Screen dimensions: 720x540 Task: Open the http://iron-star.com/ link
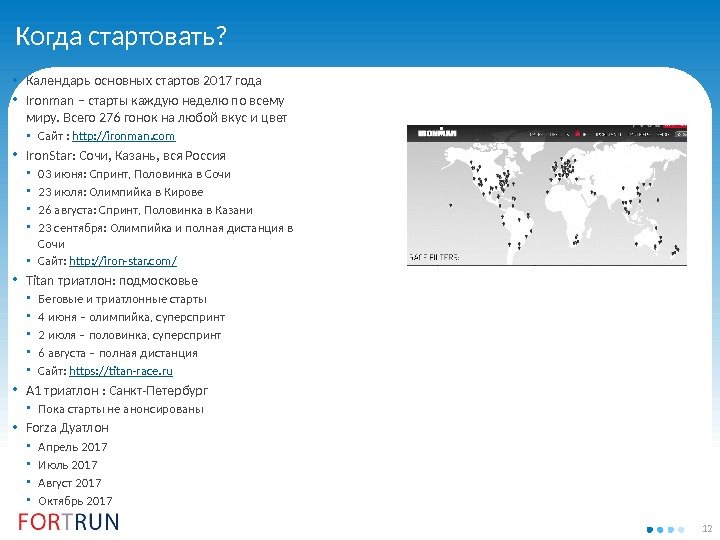[123, 261]
